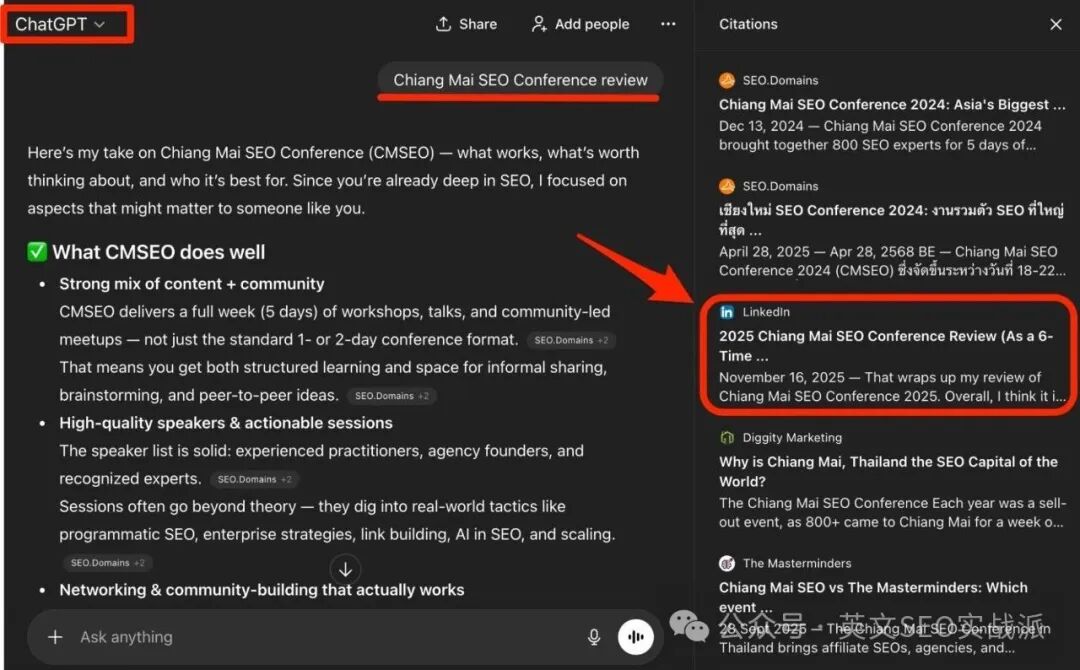The image size is (1080, 670).
Task: Open LinkedIn citation "2025 Chiang Mai SEO Conference Review"
Action: pyautogui.click(x=886, y=346)
